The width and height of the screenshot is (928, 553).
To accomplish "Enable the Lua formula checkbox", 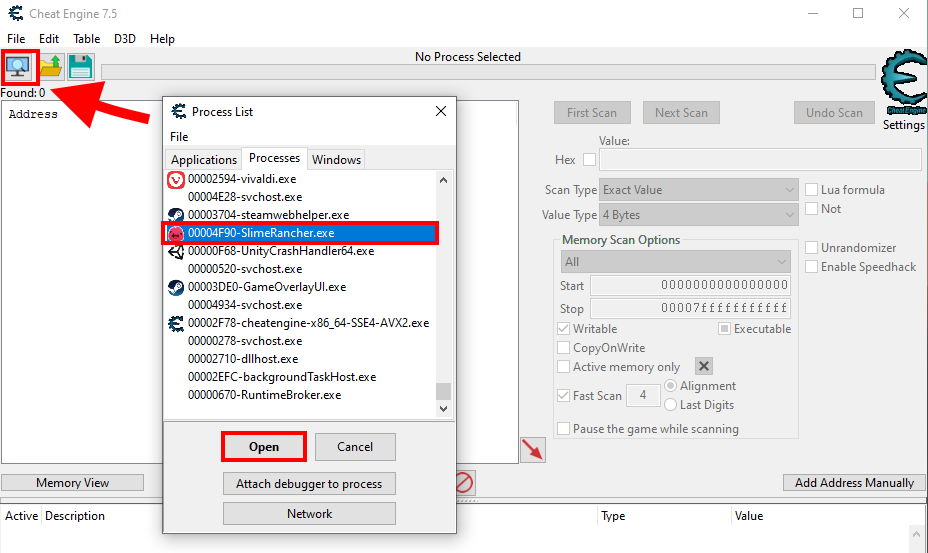I will coord(811,189).
